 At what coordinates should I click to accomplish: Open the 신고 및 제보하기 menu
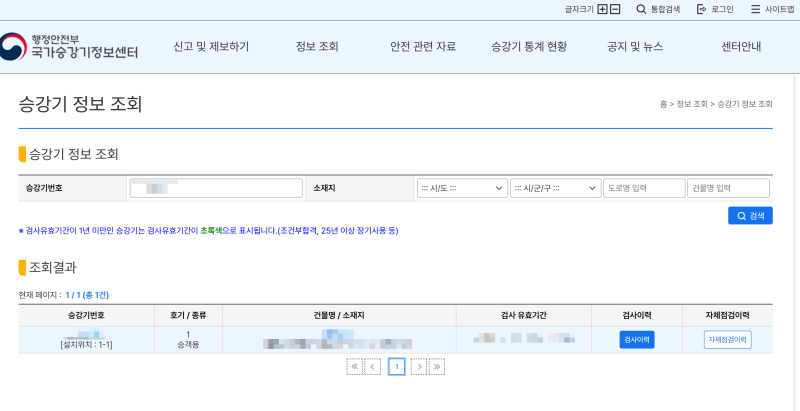tap(211, 47)
